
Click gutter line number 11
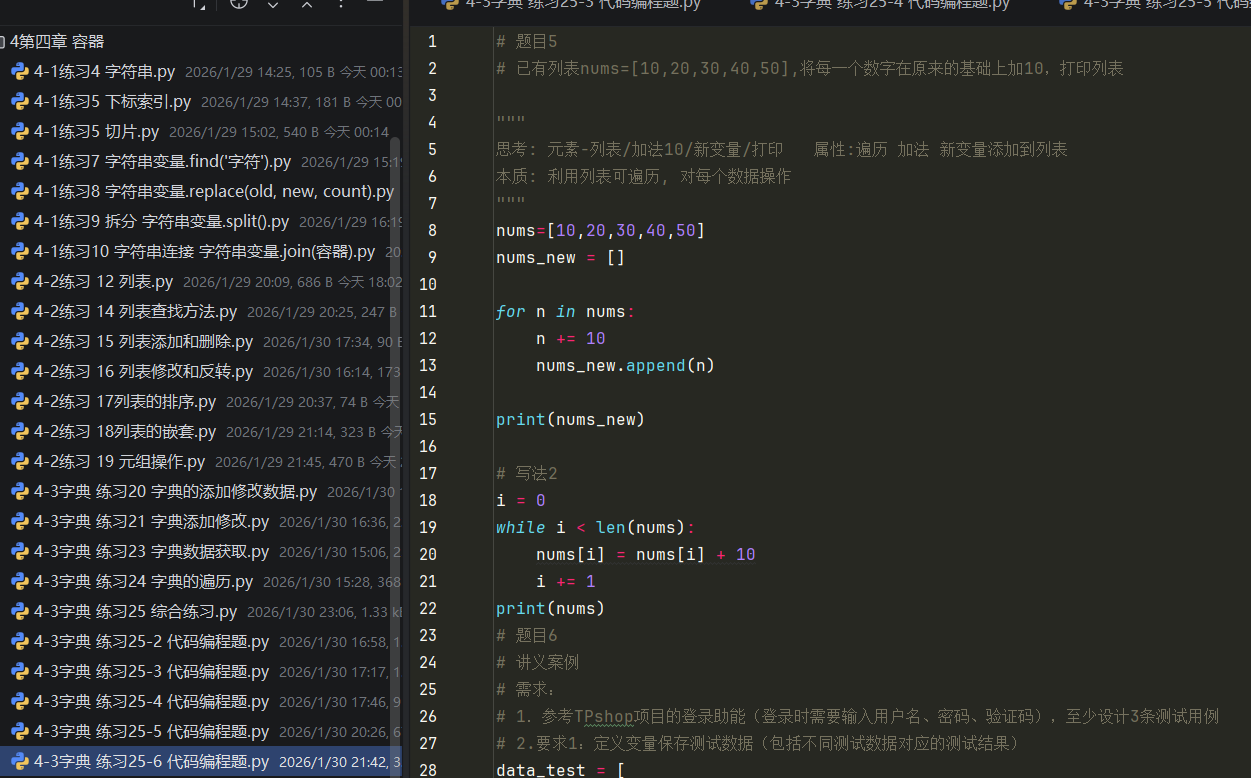pyautogui.click(x=428, y=312)
